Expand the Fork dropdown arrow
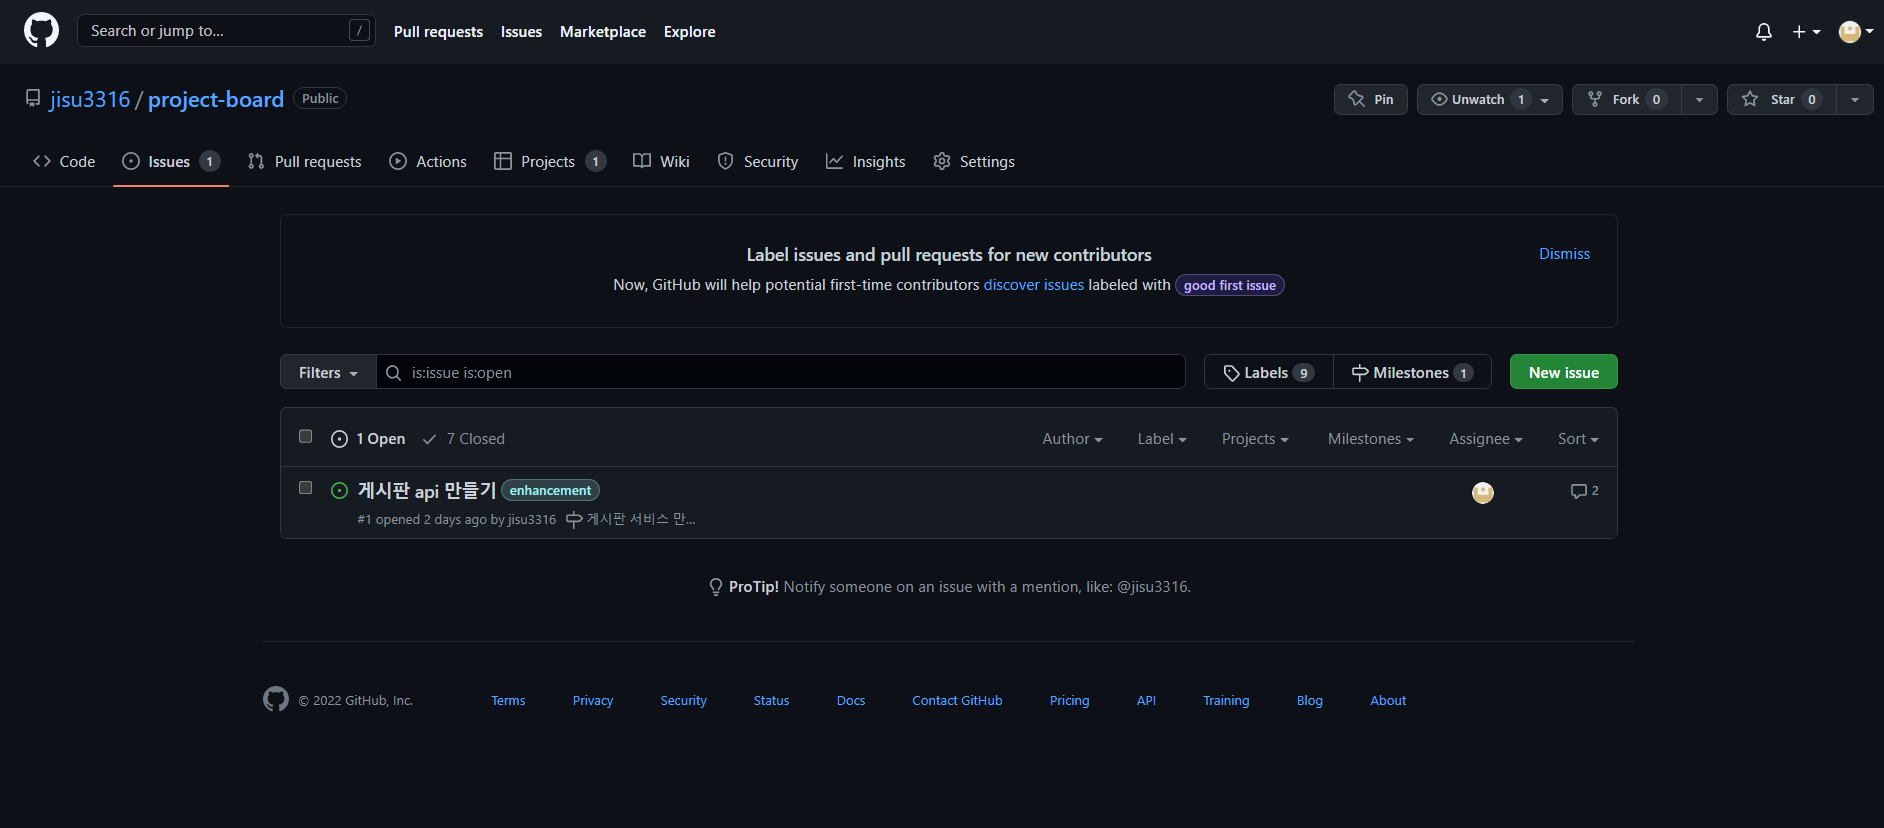Viewport: 1884px width, 828px height. click(x=1699, y=99)
